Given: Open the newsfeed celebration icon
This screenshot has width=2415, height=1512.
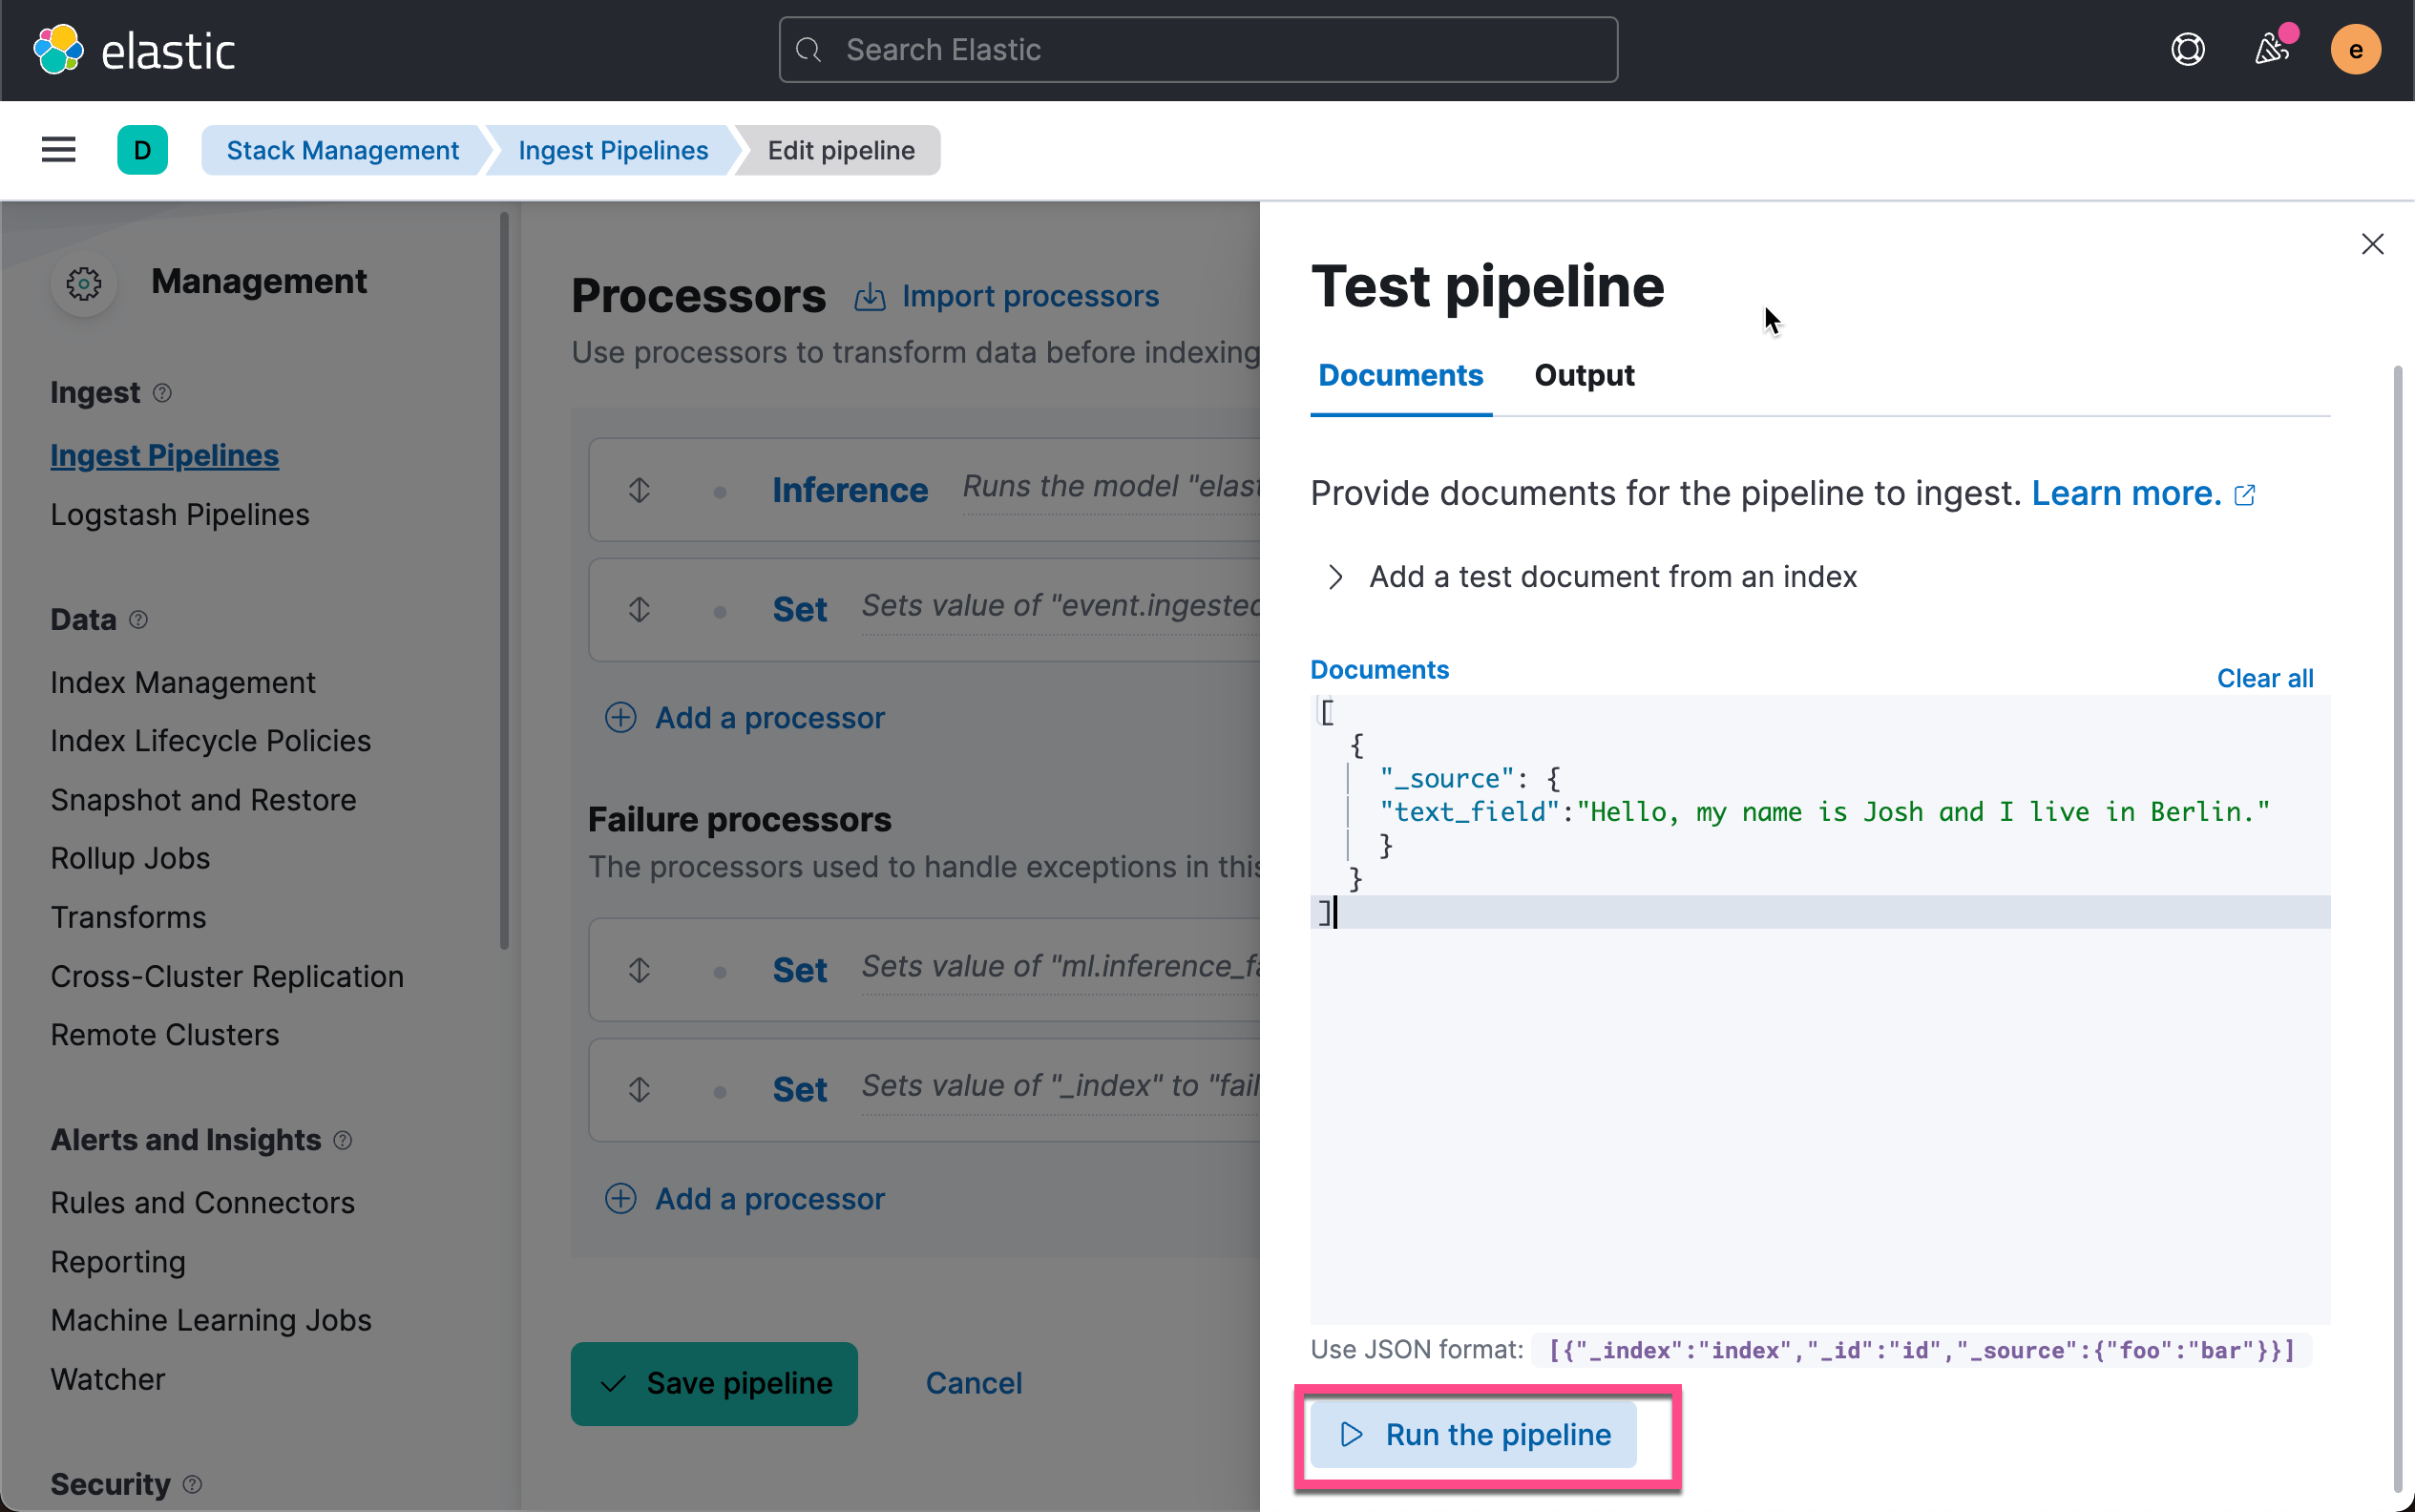Looking at the screenshot, I should pos(2271,49).
